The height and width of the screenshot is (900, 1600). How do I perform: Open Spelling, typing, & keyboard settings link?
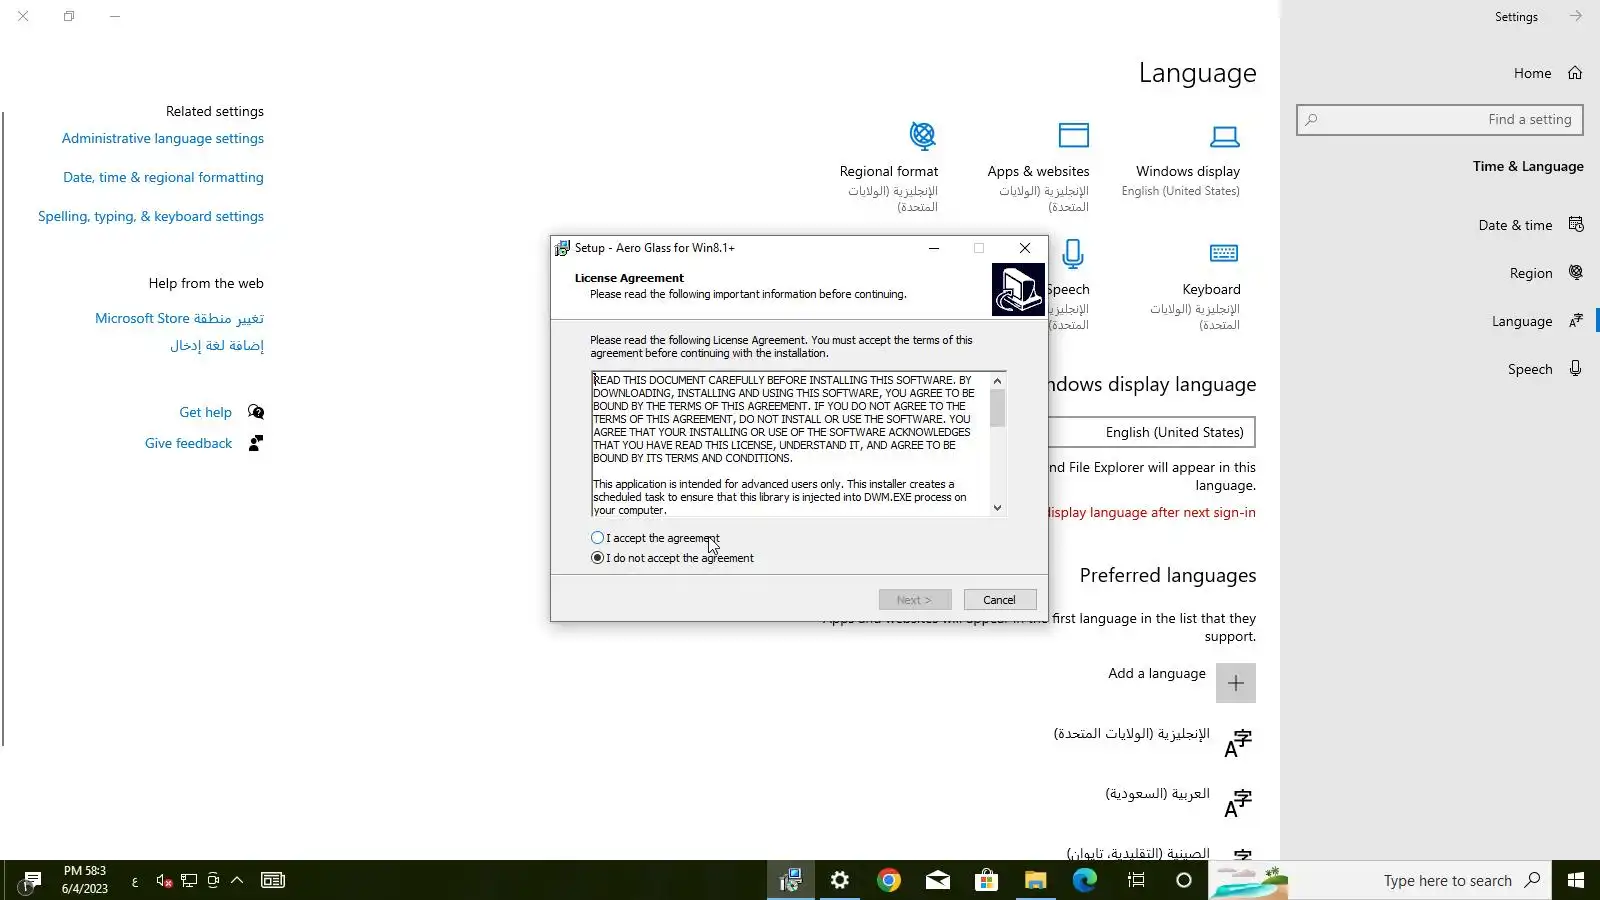tap(151, 216)
